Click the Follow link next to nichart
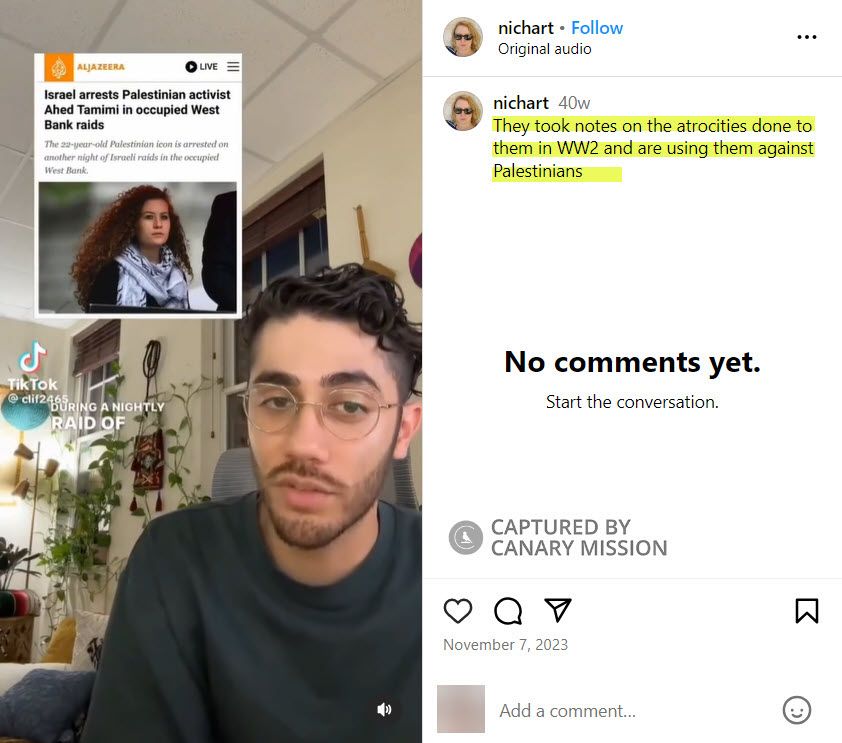The height and width of the screenshot is (743, 842). [x=597, y=28]
